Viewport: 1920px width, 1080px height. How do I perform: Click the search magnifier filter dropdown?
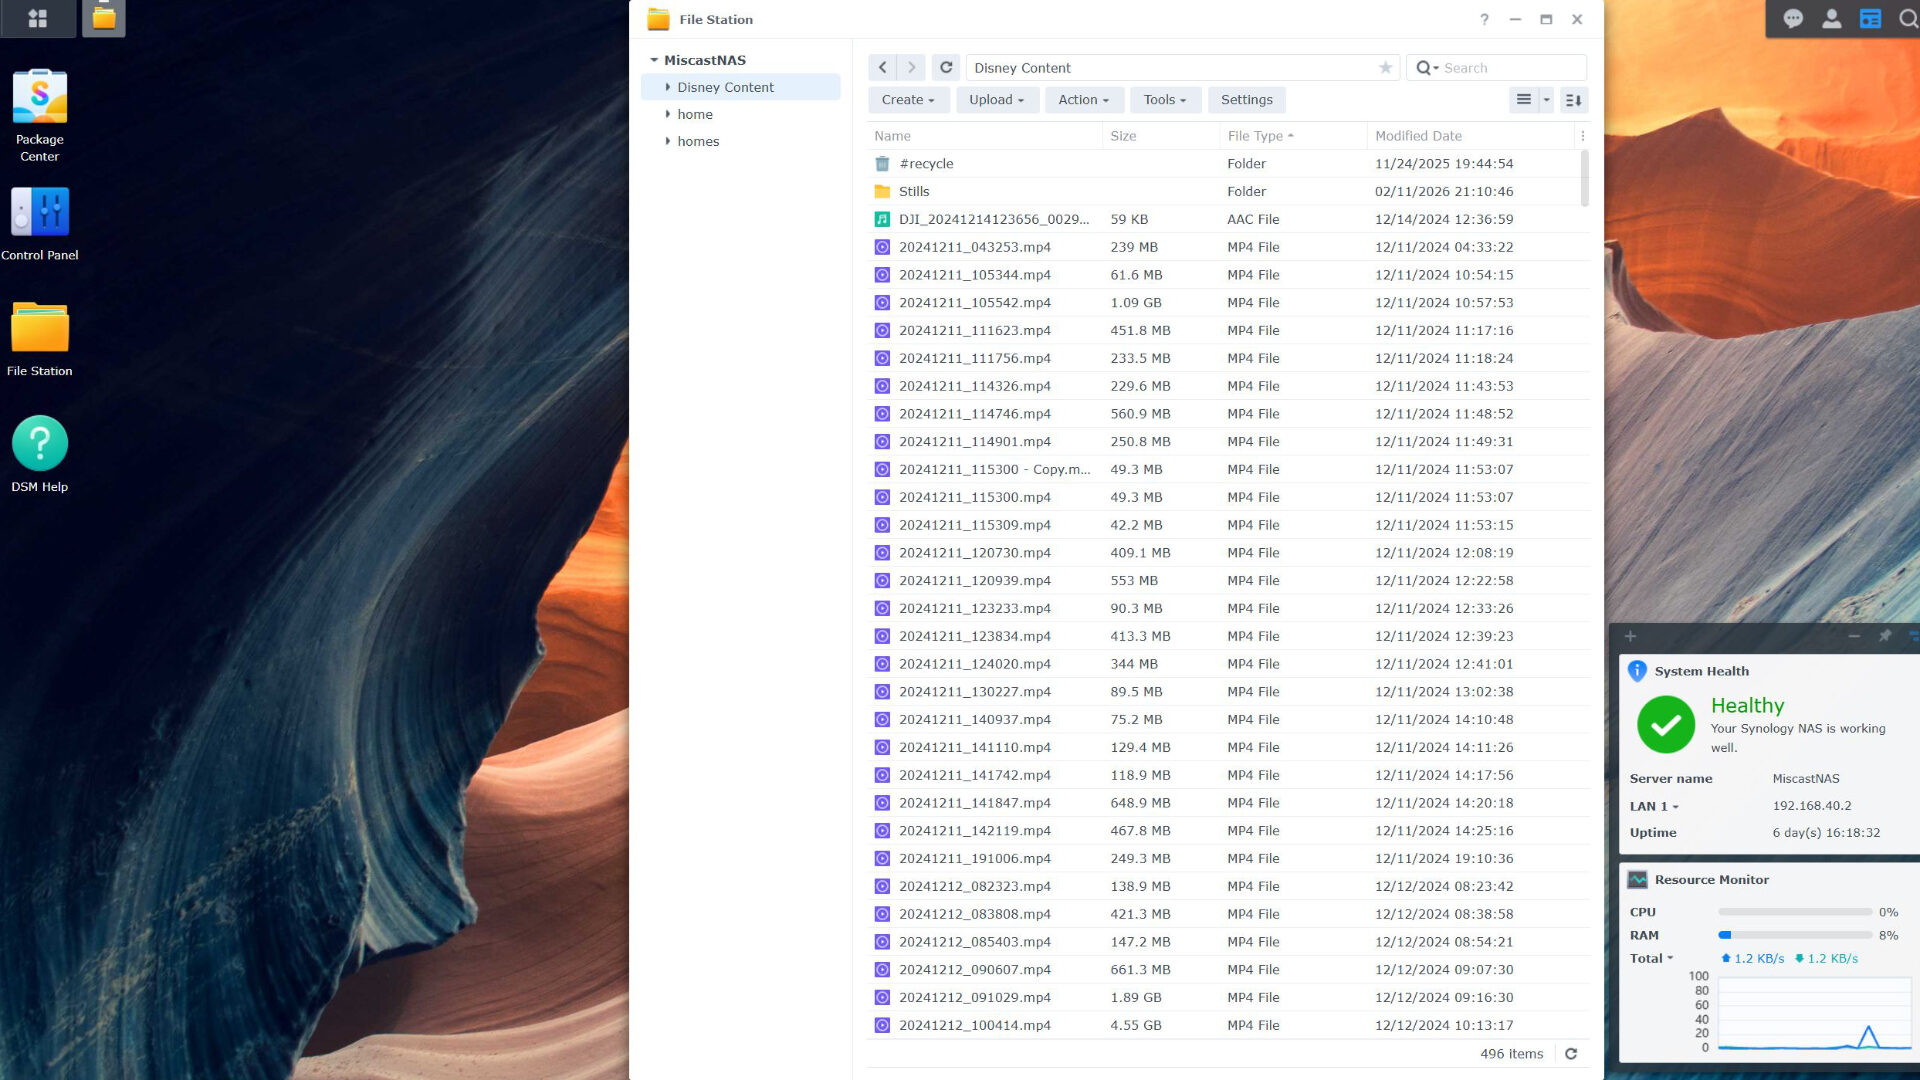pos(1427,68)
